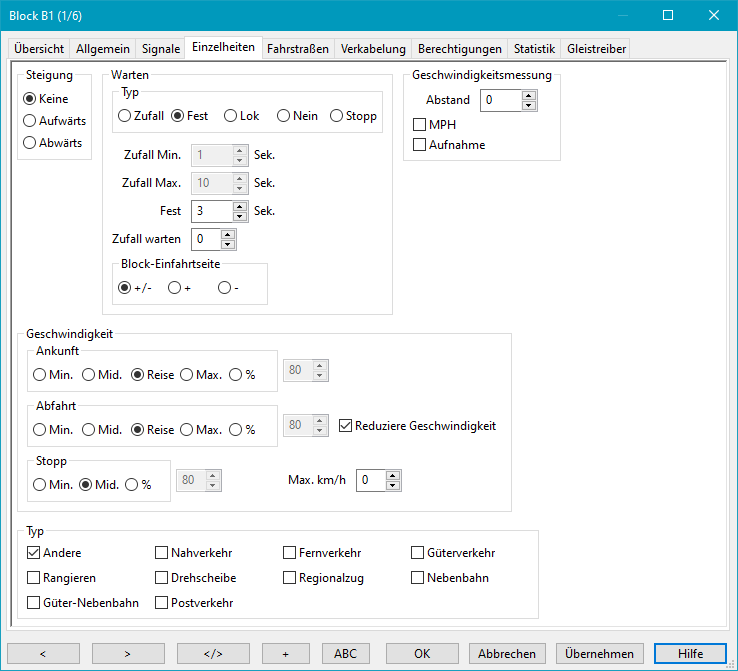
Task: Select Aufwärts for Steigung
Action: 30,120
